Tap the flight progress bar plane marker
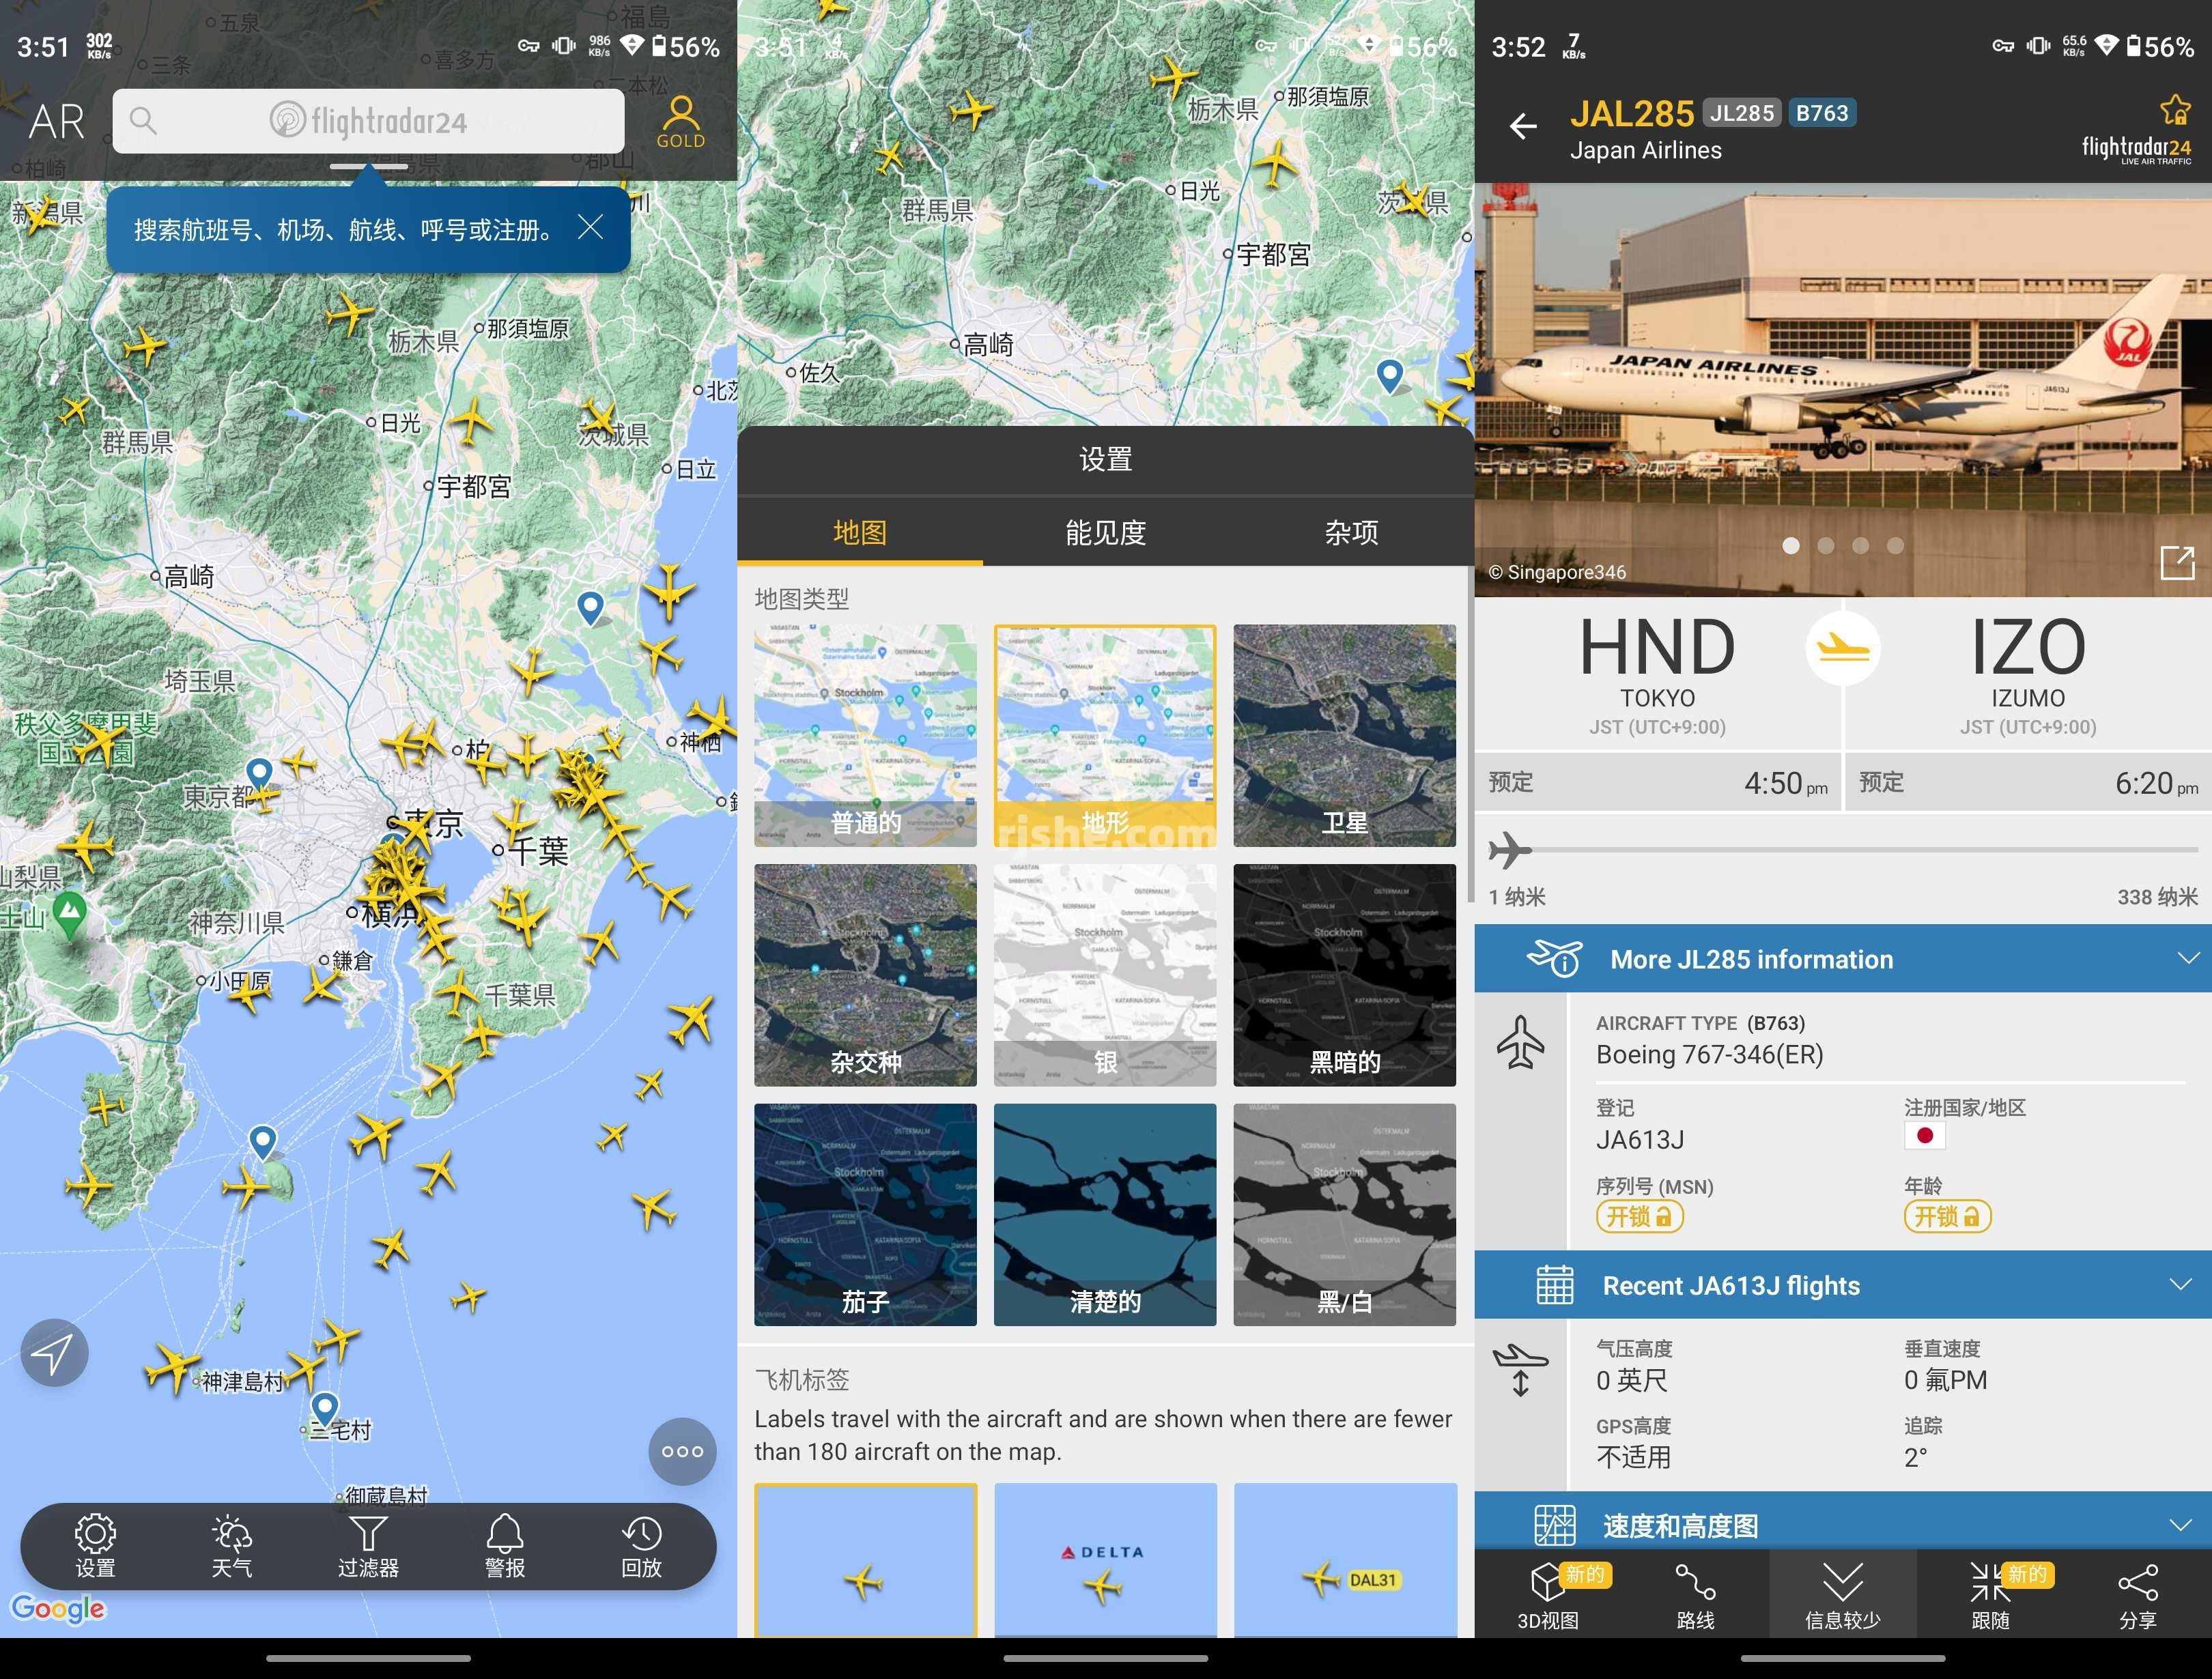The image size is (2212, 1679). point(1509,850)
